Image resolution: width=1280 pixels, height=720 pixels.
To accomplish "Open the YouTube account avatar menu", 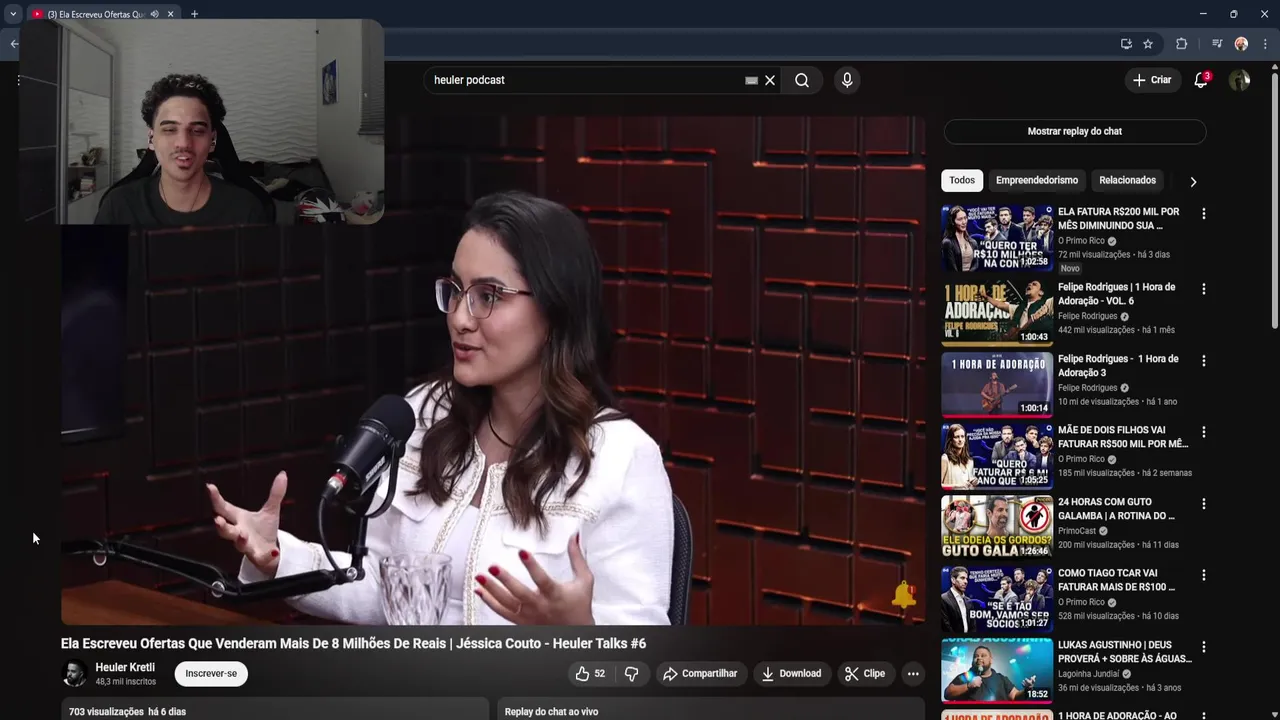I will click(x=1240, y=80).
